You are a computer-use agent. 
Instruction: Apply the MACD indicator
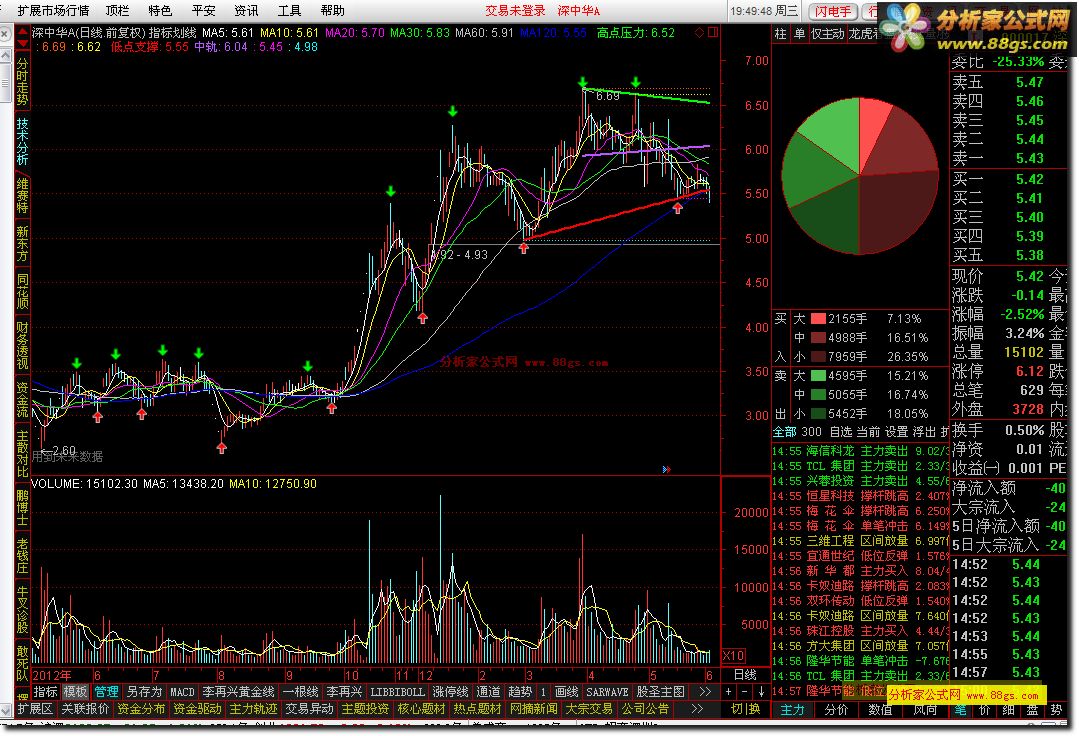click(x=182, y=691)
